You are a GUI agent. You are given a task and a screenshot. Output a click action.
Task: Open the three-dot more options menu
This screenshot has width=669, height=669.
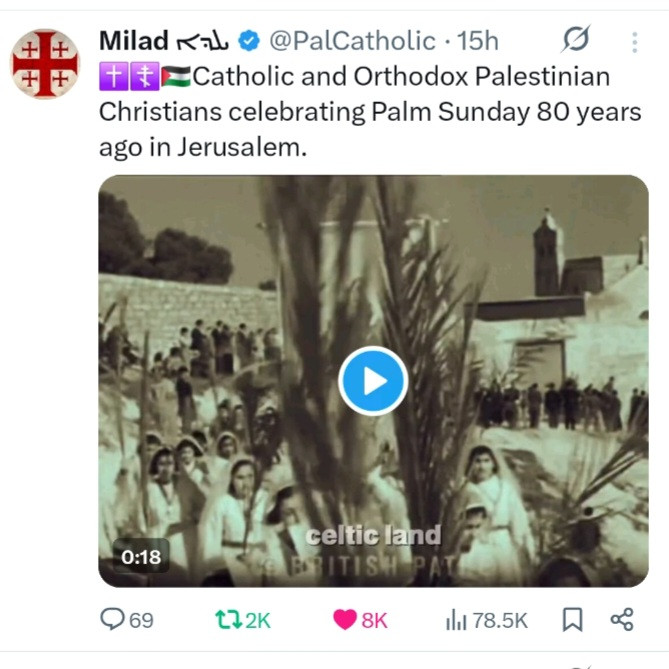(x=634, y=42)
